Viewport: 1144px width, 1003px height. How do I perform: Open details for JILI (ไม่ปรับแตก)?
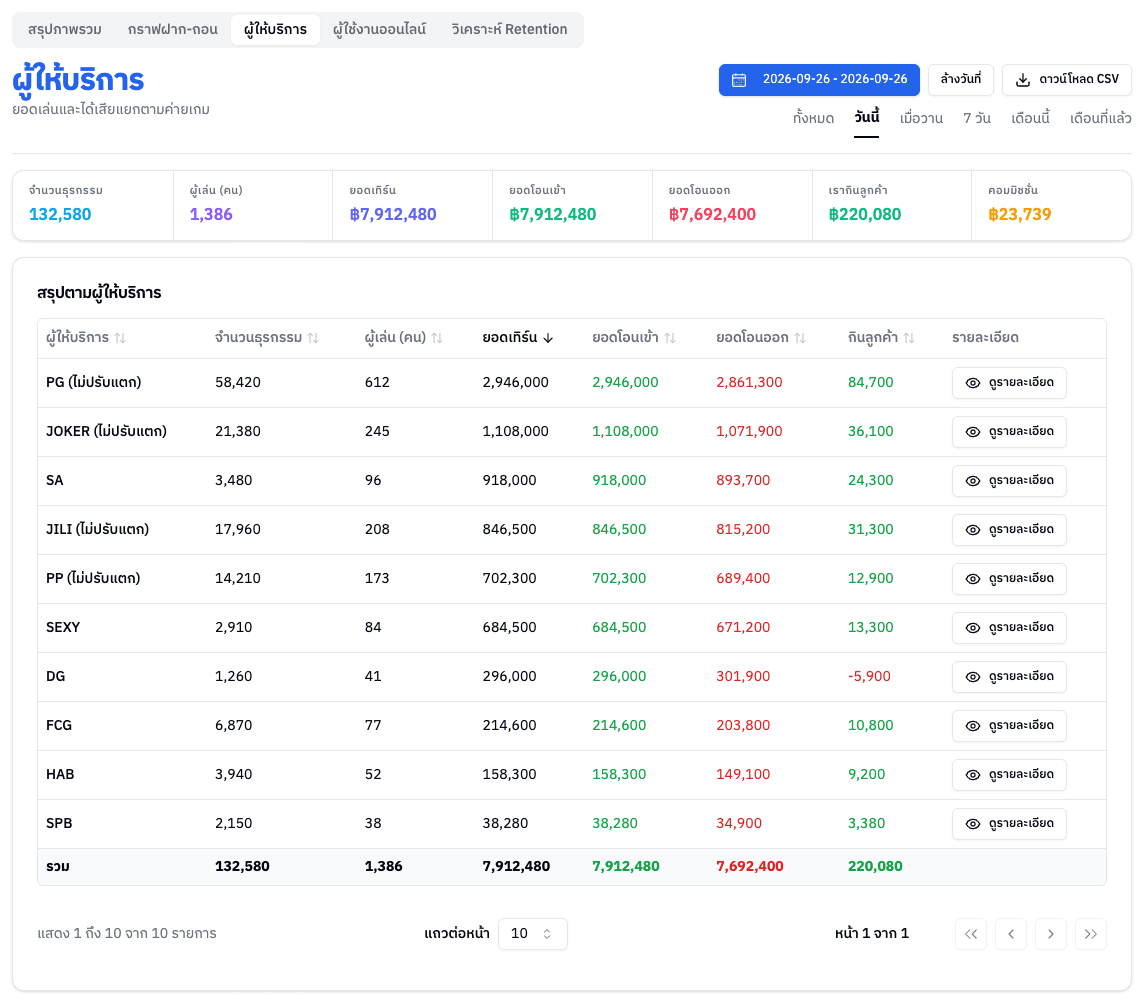[1009, 530]
